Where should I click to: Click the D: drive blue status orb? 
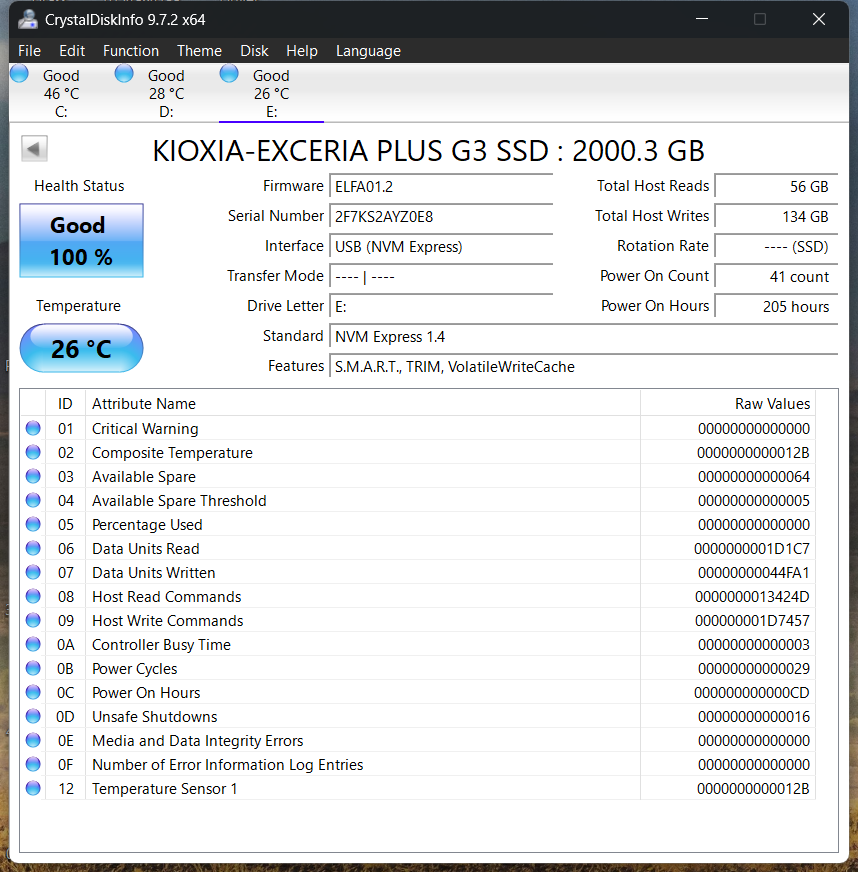124,73
